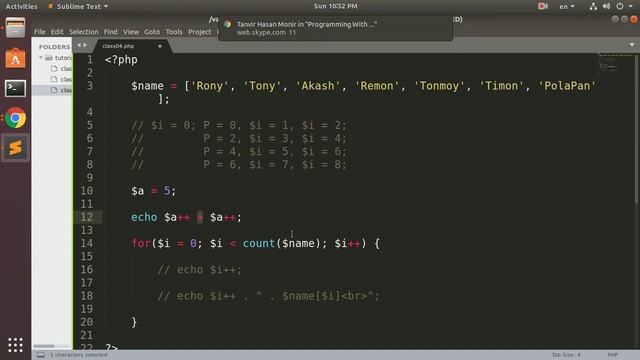640x360 pixels.
Task: Open the View menu
Action: pos(131,32)
